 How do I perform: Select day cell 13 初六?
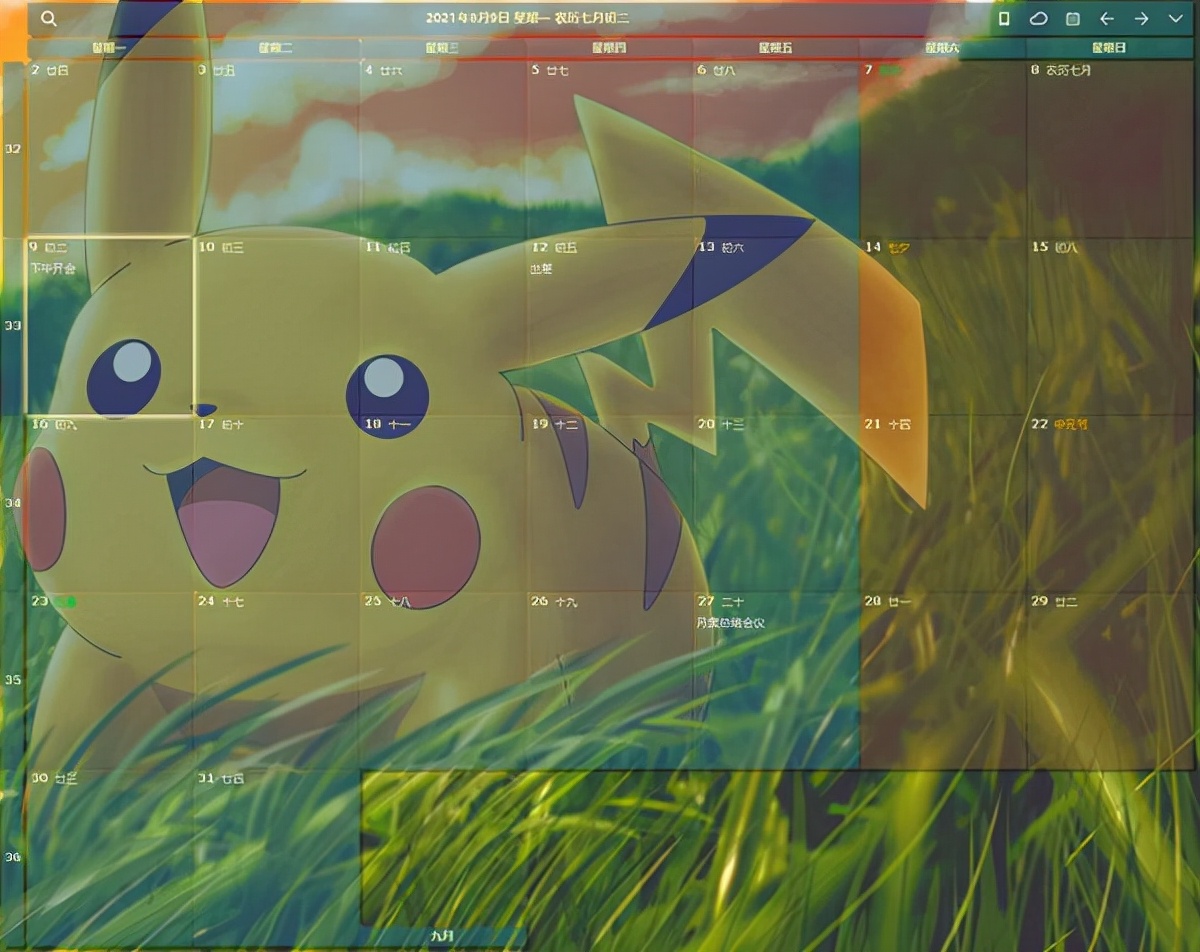pos(776,326)
